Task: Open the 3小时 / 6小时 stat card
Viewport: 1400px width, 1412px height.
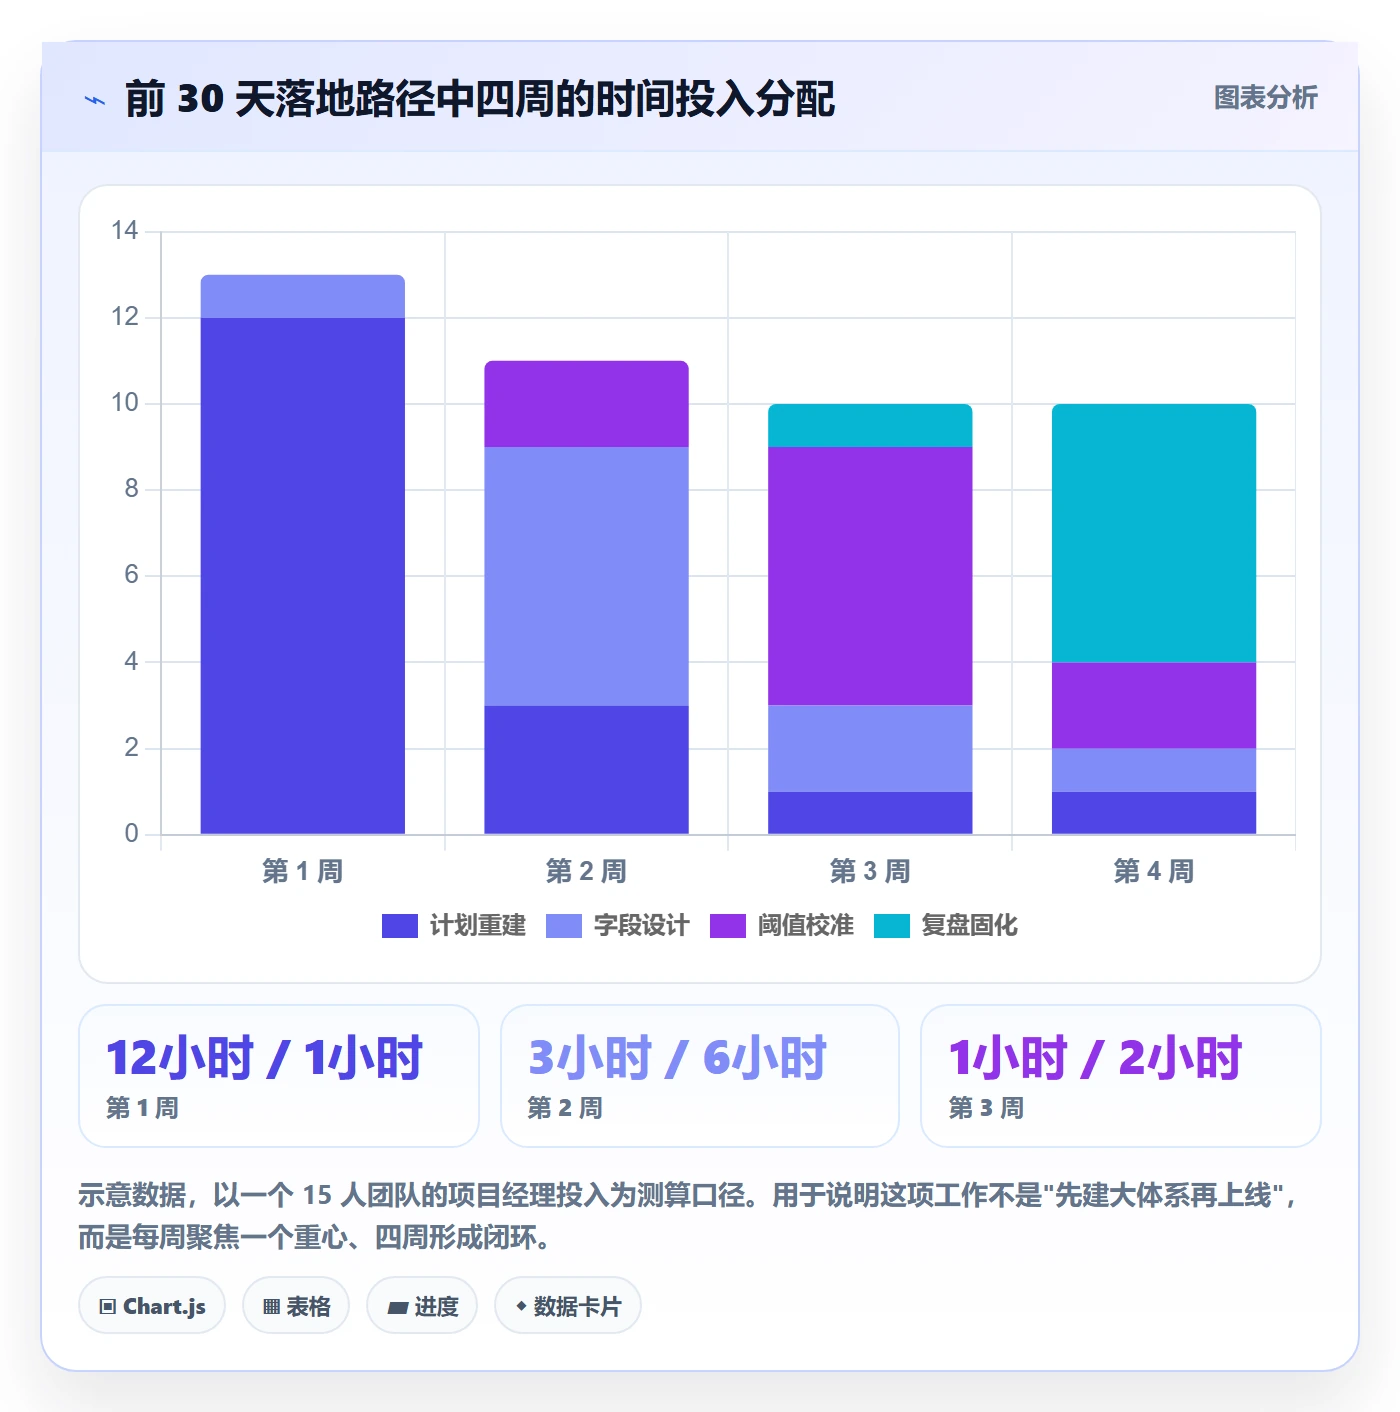Action: [x=700, y=1076]
